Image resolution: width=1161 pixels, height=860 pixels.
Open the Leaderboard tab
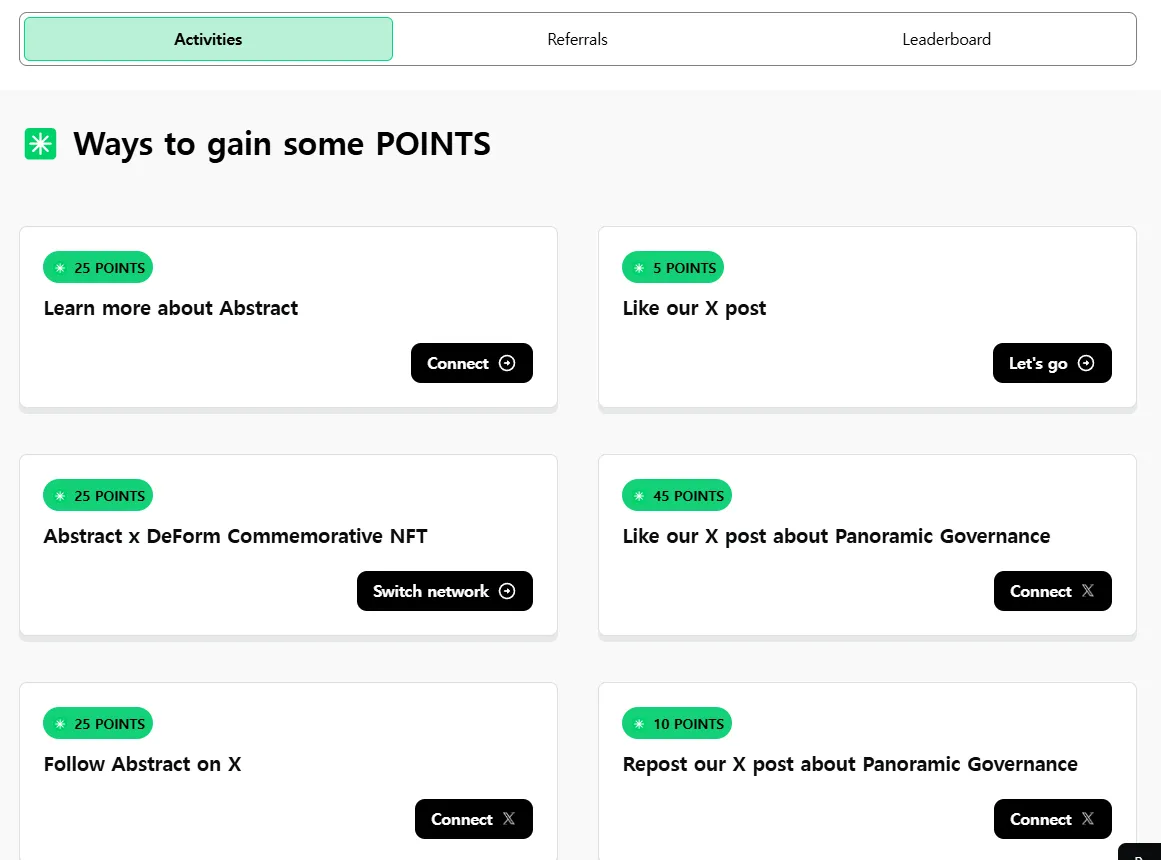coord(946,39)
